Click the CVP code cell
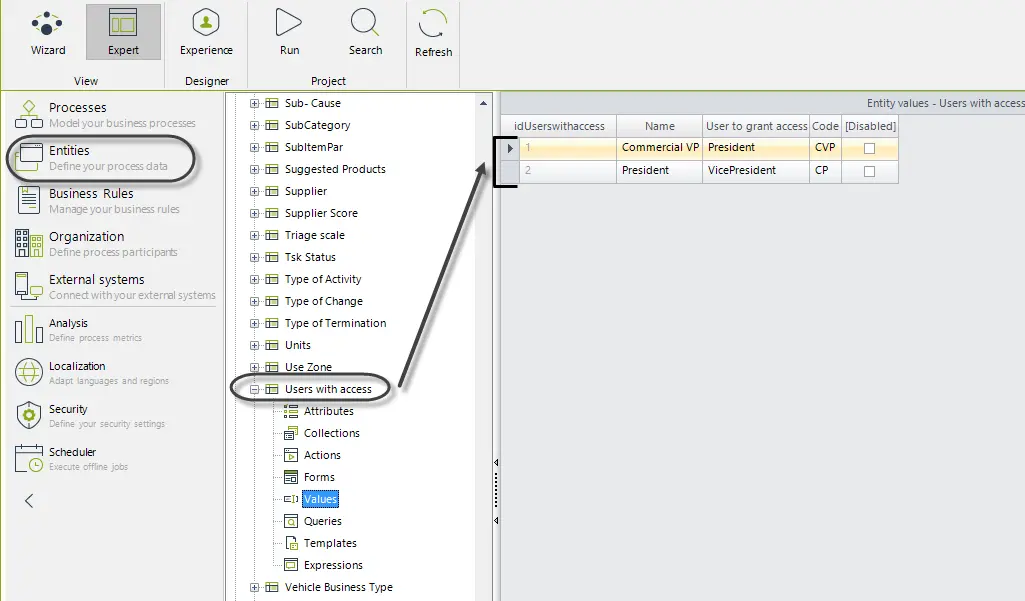The width and height of the screenshot is (1025, 601). click(x=825, y=148)
